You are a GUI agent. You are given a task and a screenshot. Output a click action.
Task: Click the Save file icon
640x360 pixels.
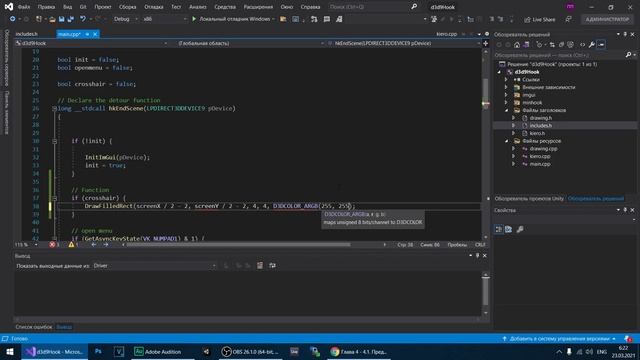[61, 19]
